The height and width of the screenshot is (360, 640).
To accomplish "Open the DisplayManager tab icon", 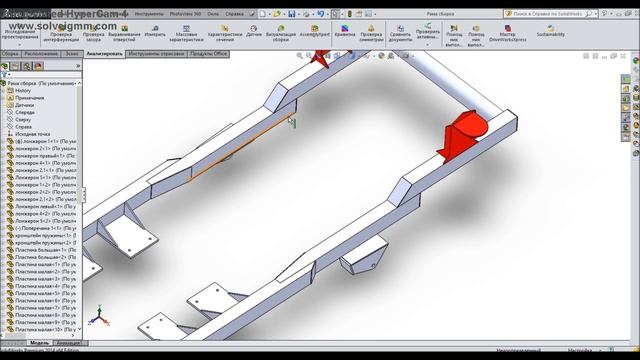I will [38, 66].
